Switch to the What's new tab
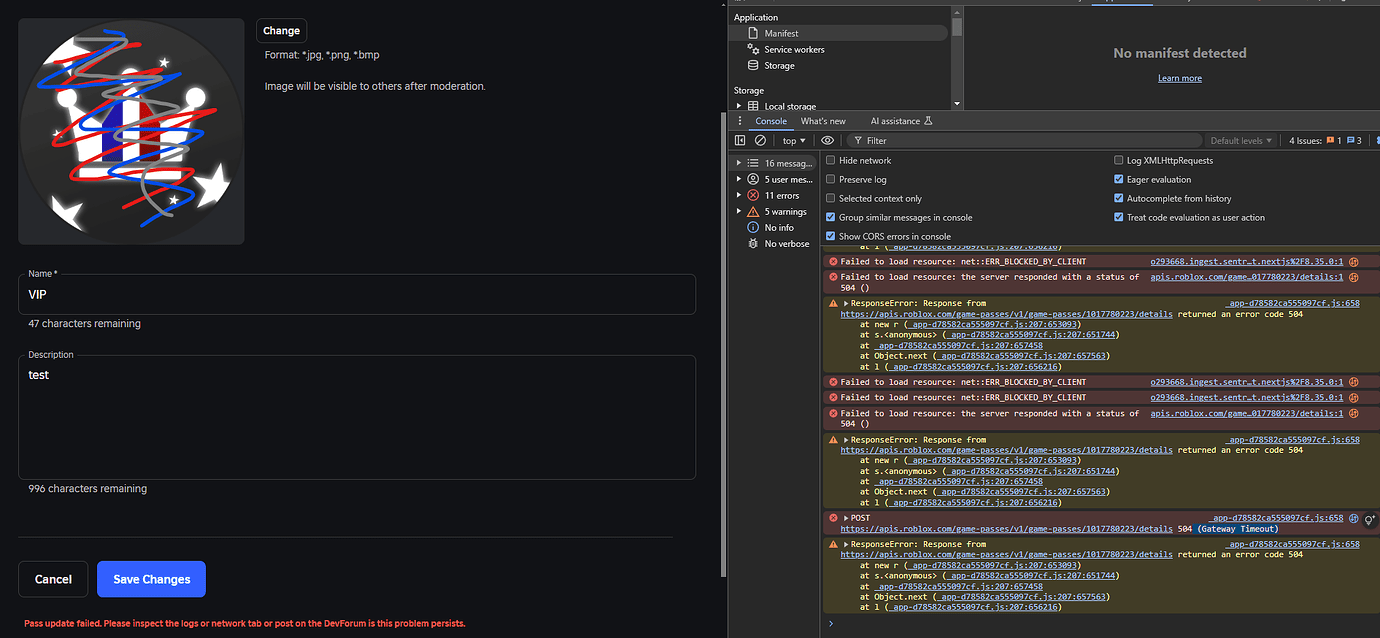This screenshot has width=1380, height=638. (x=823, y=121)
